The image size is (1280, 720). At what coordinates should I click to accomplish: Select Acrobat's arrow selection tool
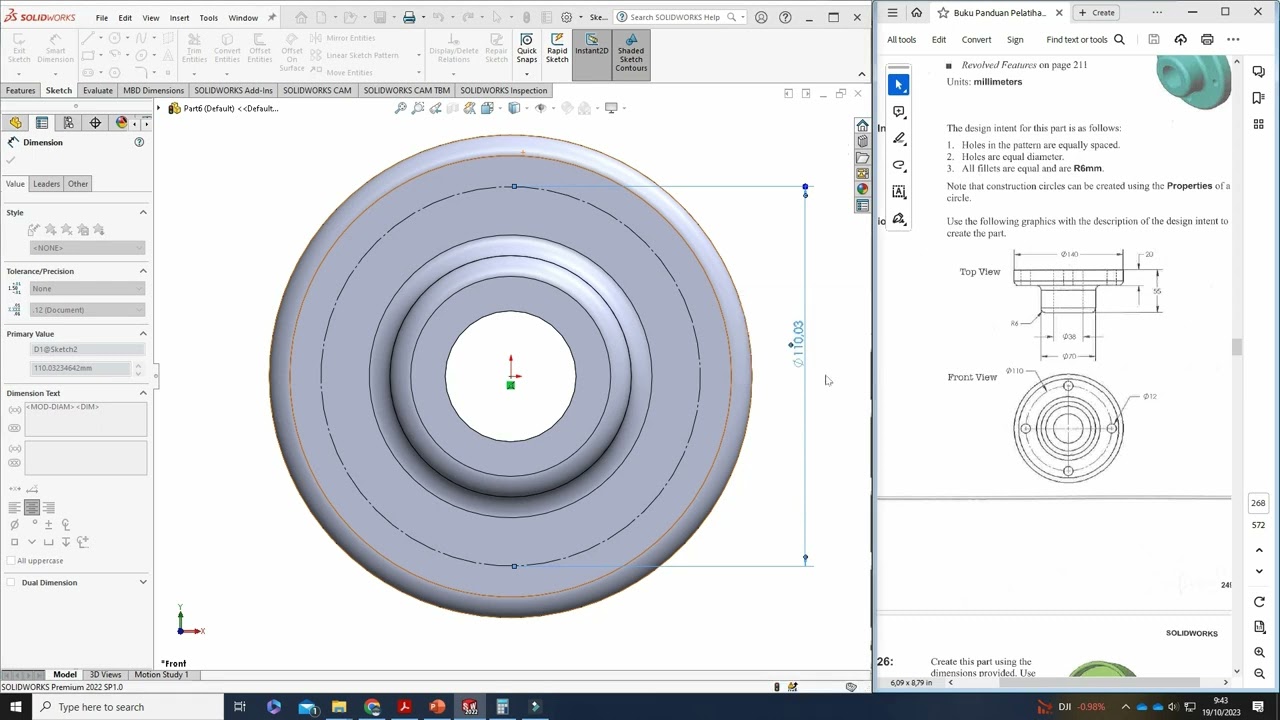point(898,84)
